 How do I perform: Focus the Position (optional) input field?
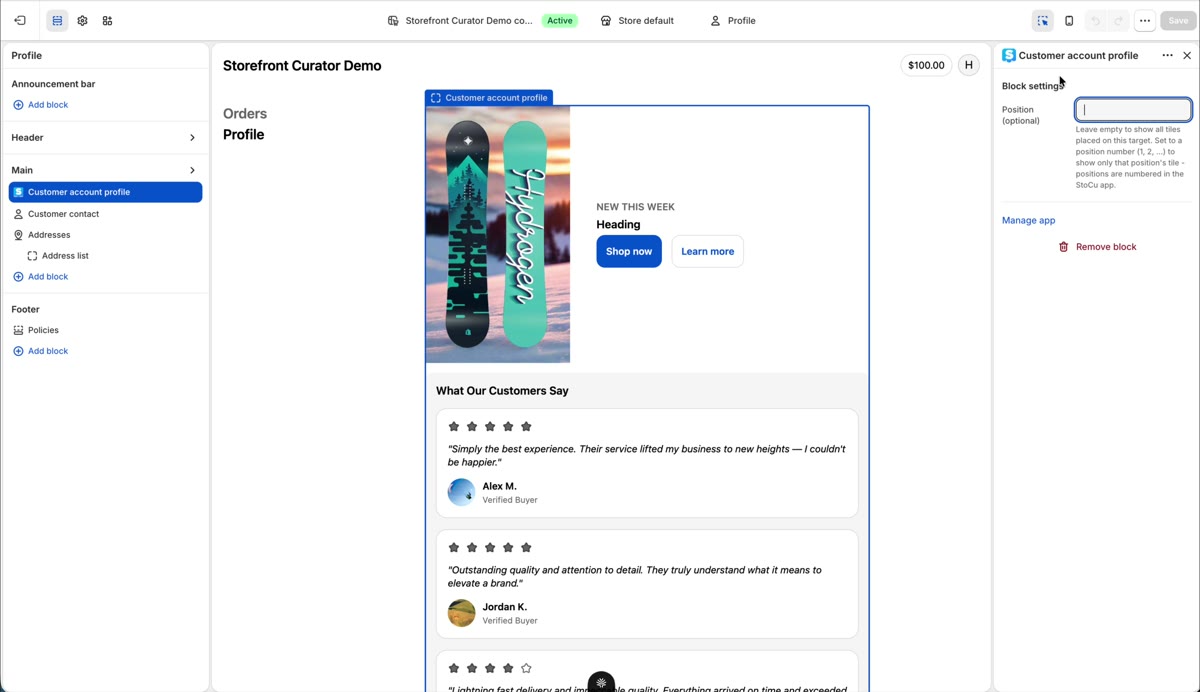[x=1133, y=110]
